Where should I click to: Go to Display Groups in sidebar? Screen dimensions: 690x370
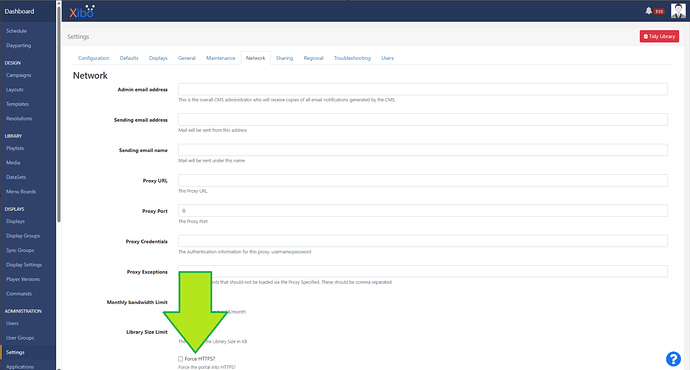tap(23, 236)
